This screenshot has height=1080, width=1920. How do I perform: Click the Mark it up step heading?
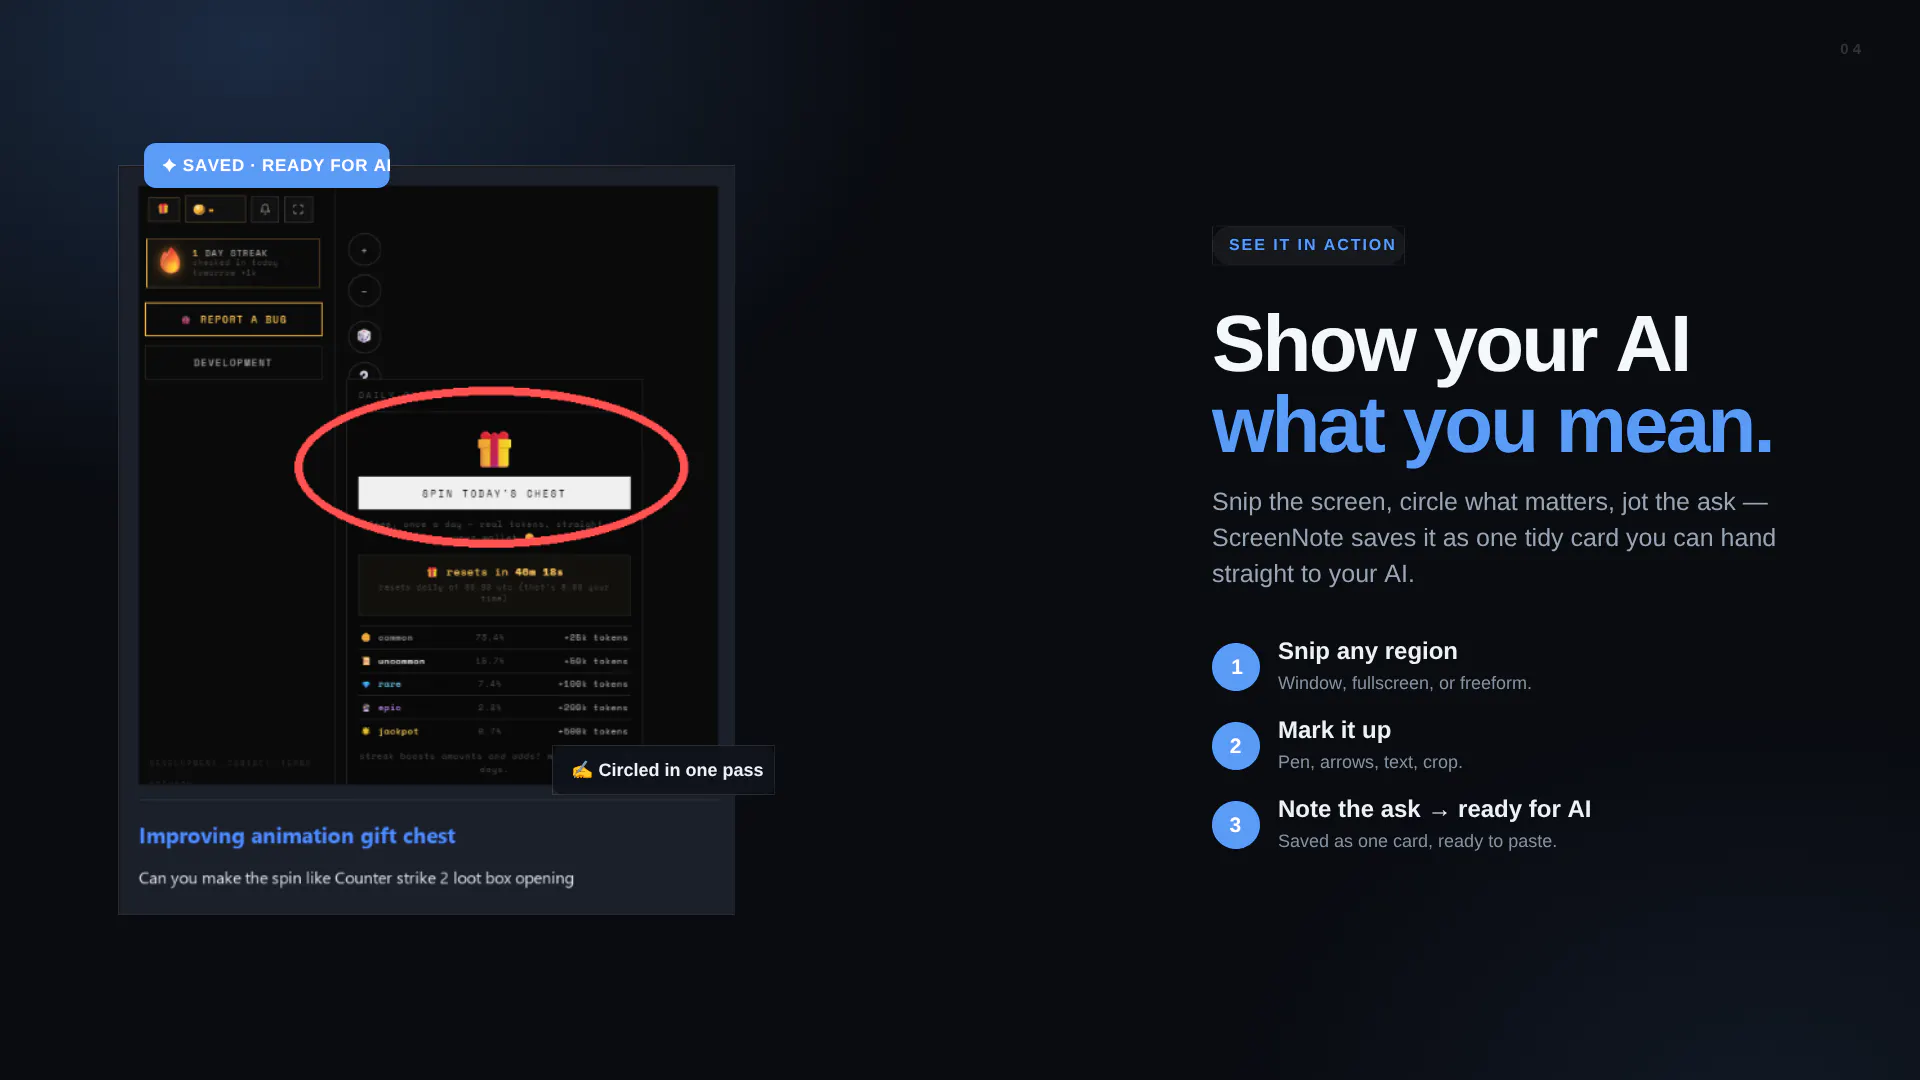(x=1334, y=730)
